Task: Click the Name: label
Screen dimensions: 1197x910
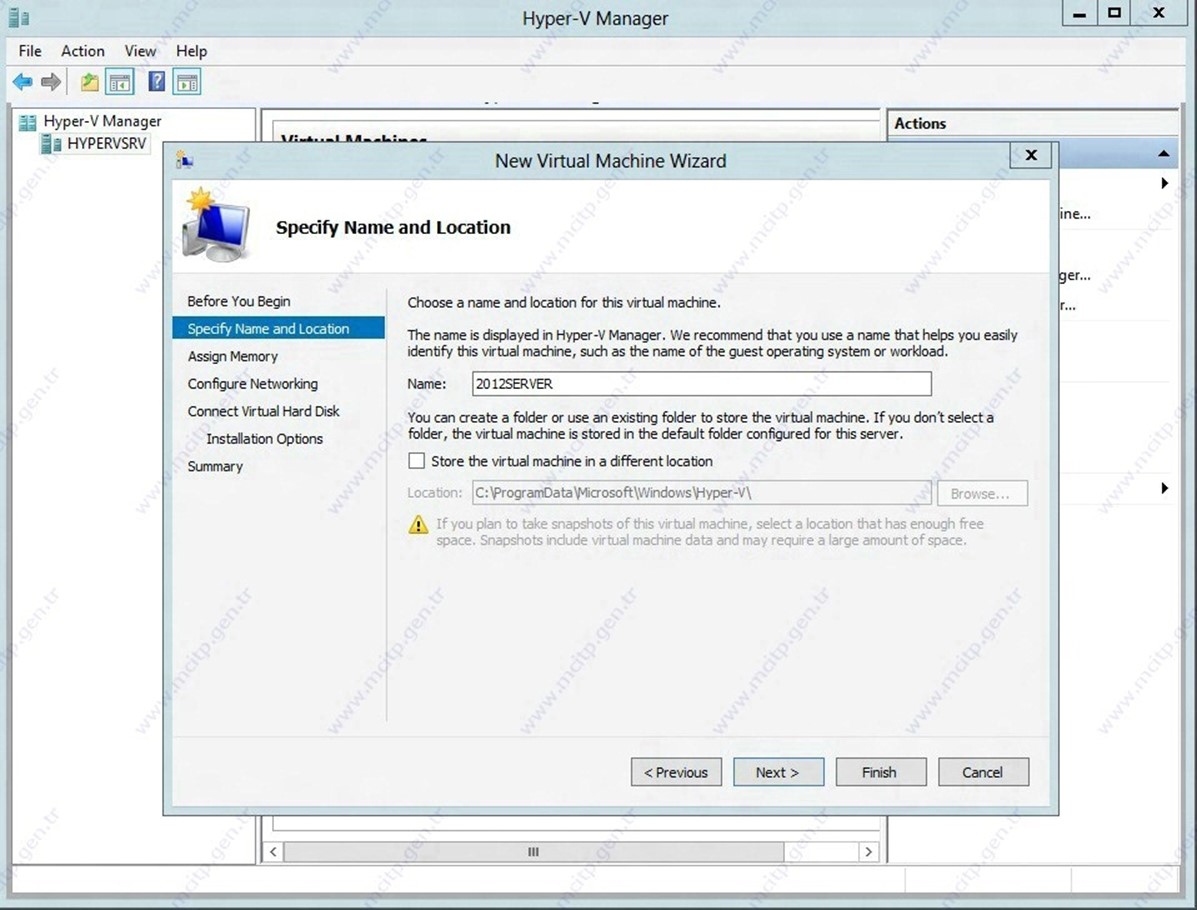Action: click(427, 384)
